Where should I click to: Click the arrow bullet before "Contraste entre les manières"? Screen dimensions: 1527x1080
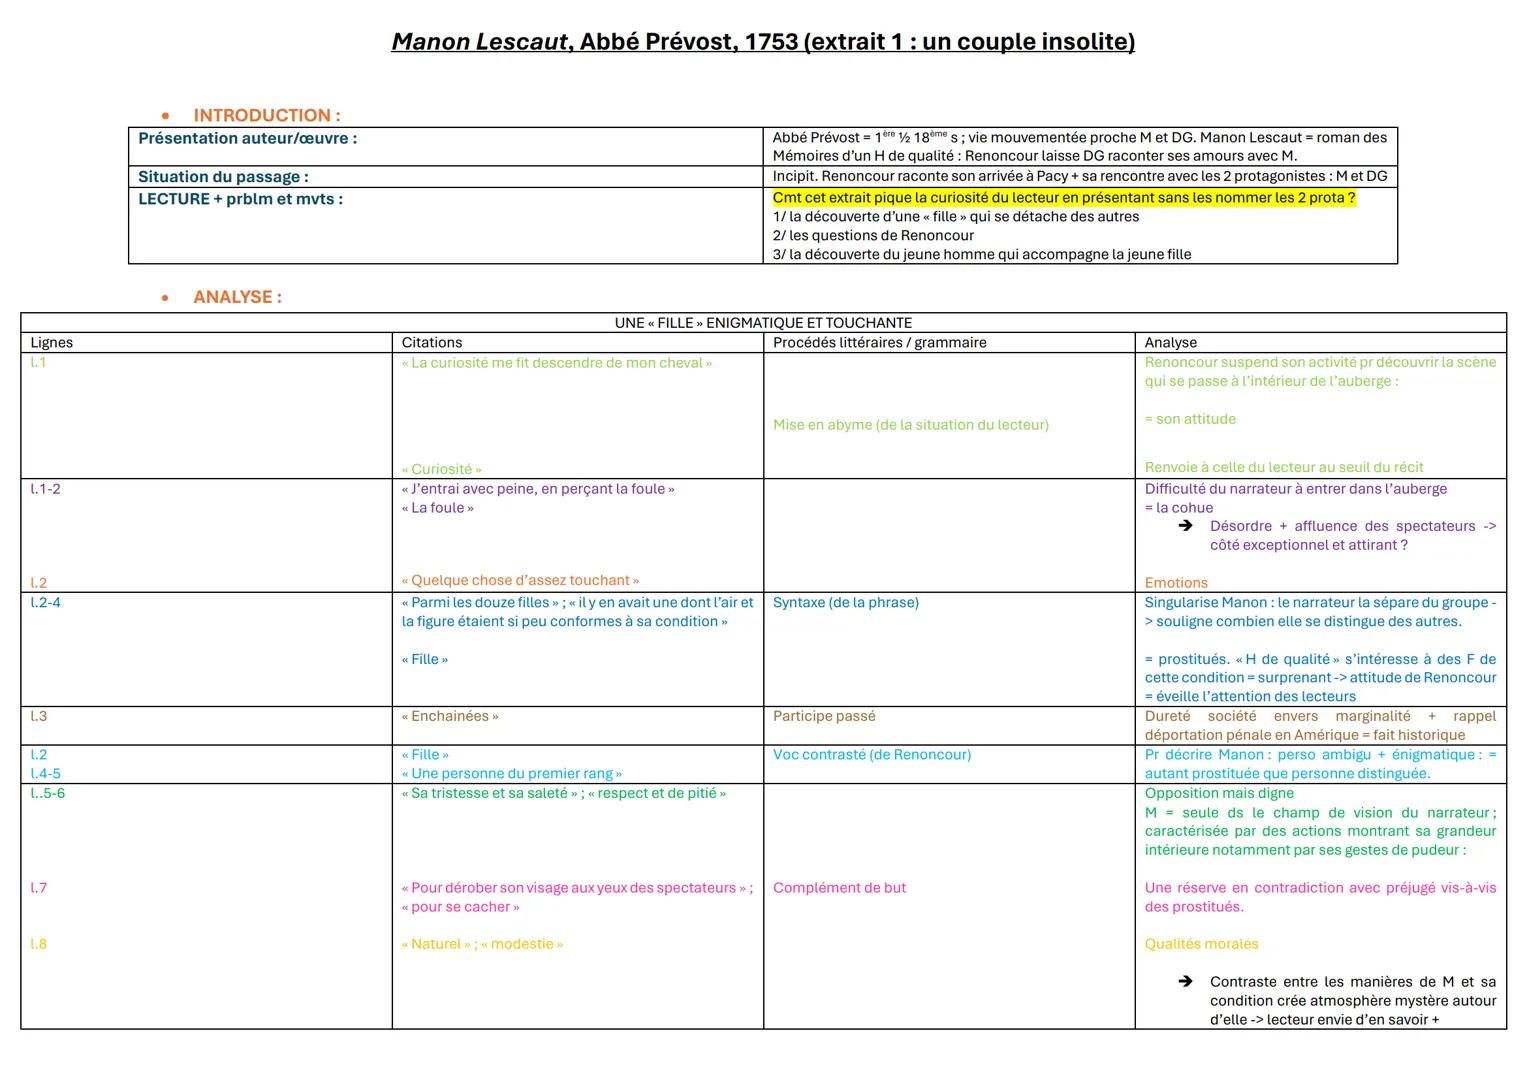coord(1185,982)
